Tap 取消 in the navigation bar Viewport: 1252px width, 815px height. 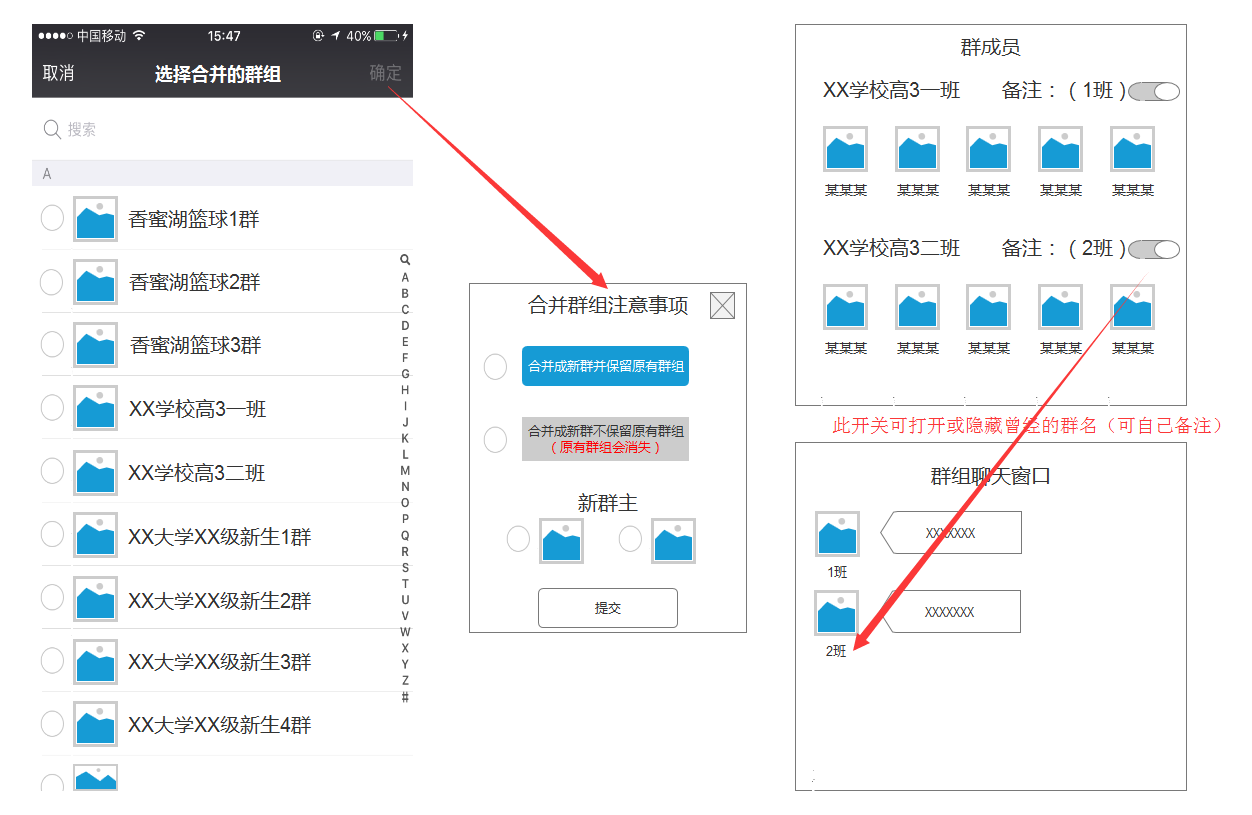[x=58, y=73]
